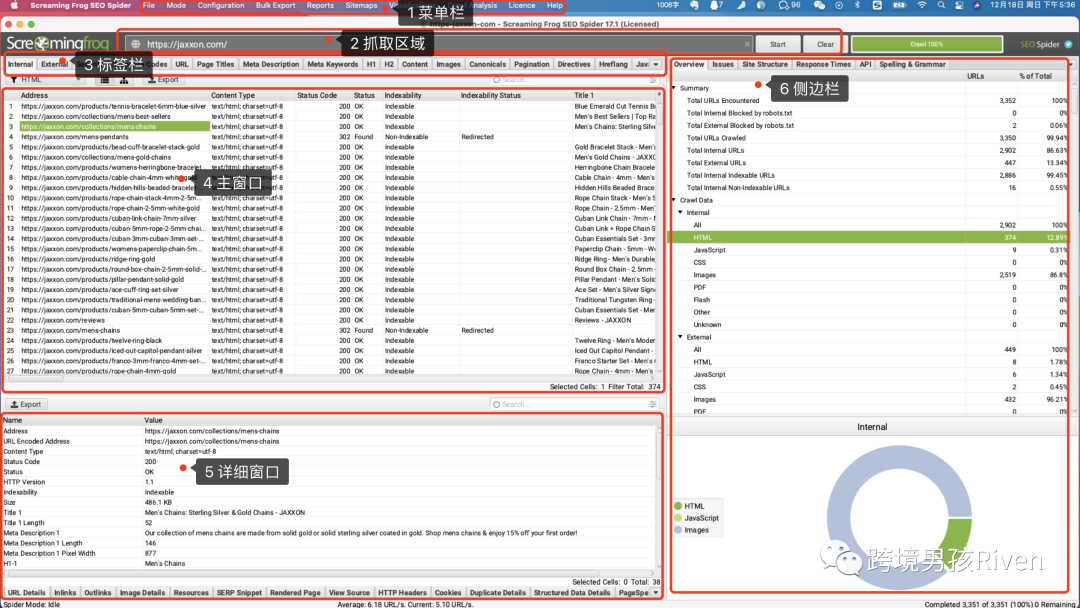The image size is (1080, 608).
Task: Click the Apple menu icon
Action: (14, 6)
